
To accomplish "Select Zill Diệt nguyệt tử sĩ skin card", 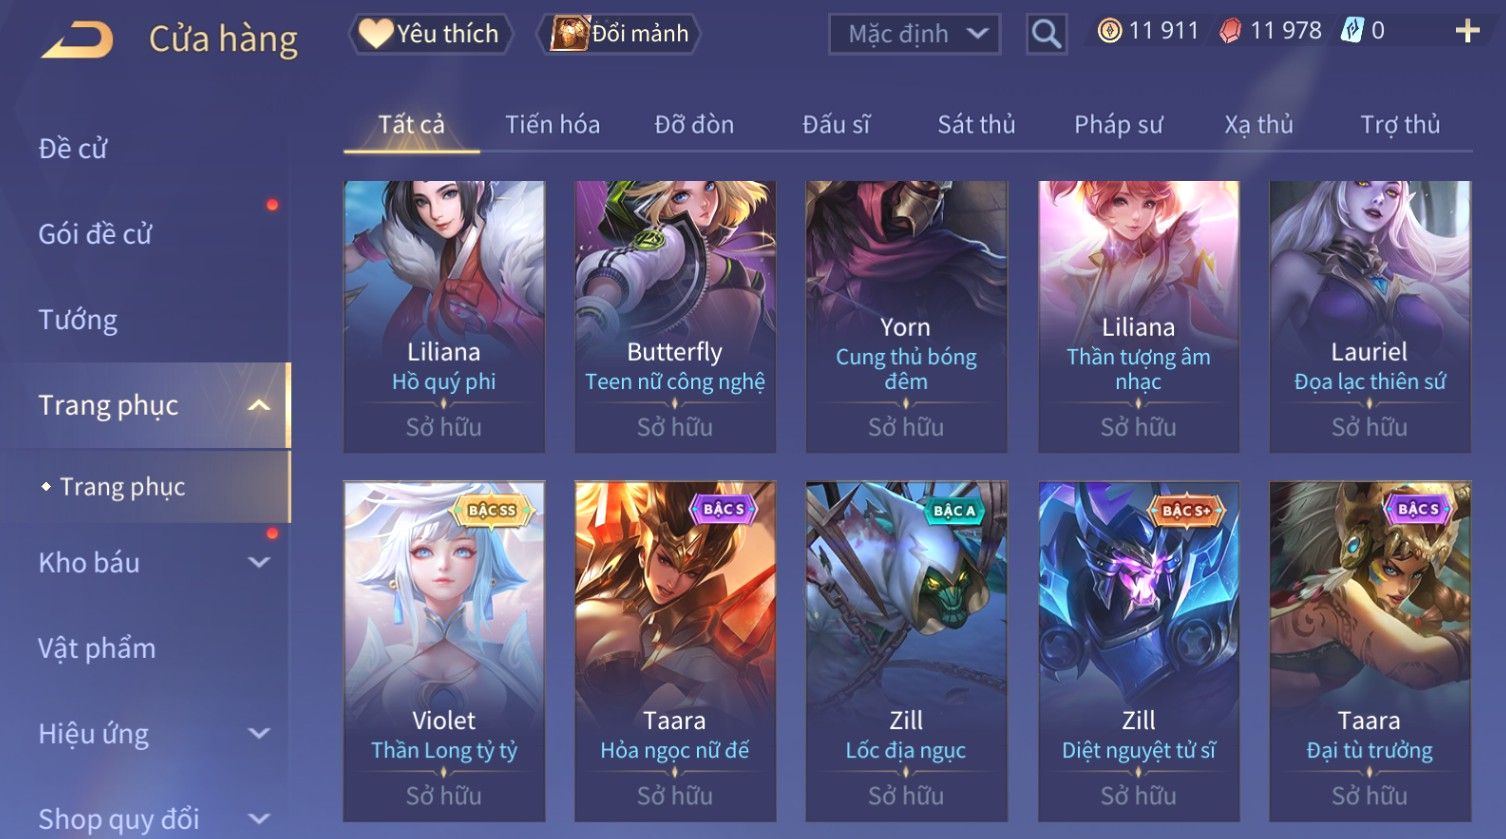I will click(x=1138, y=651).
